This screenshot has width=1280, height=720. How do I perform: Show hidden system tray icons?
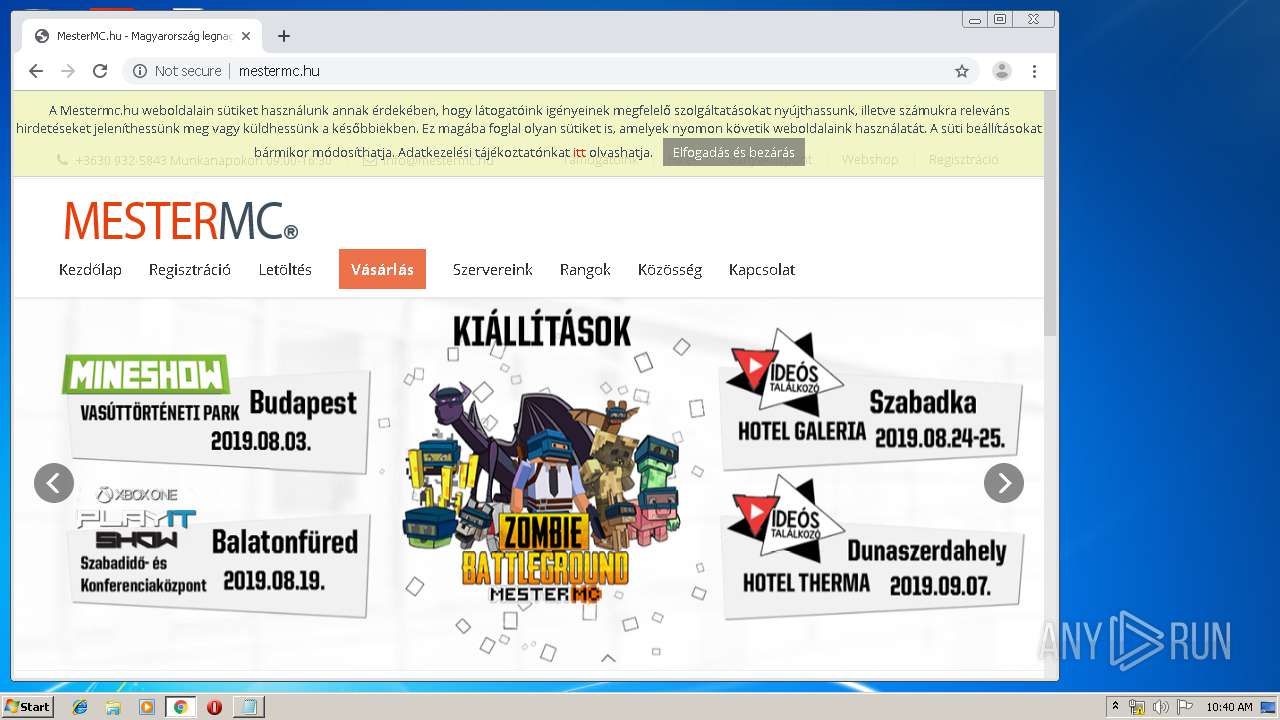pos(1116,707)
